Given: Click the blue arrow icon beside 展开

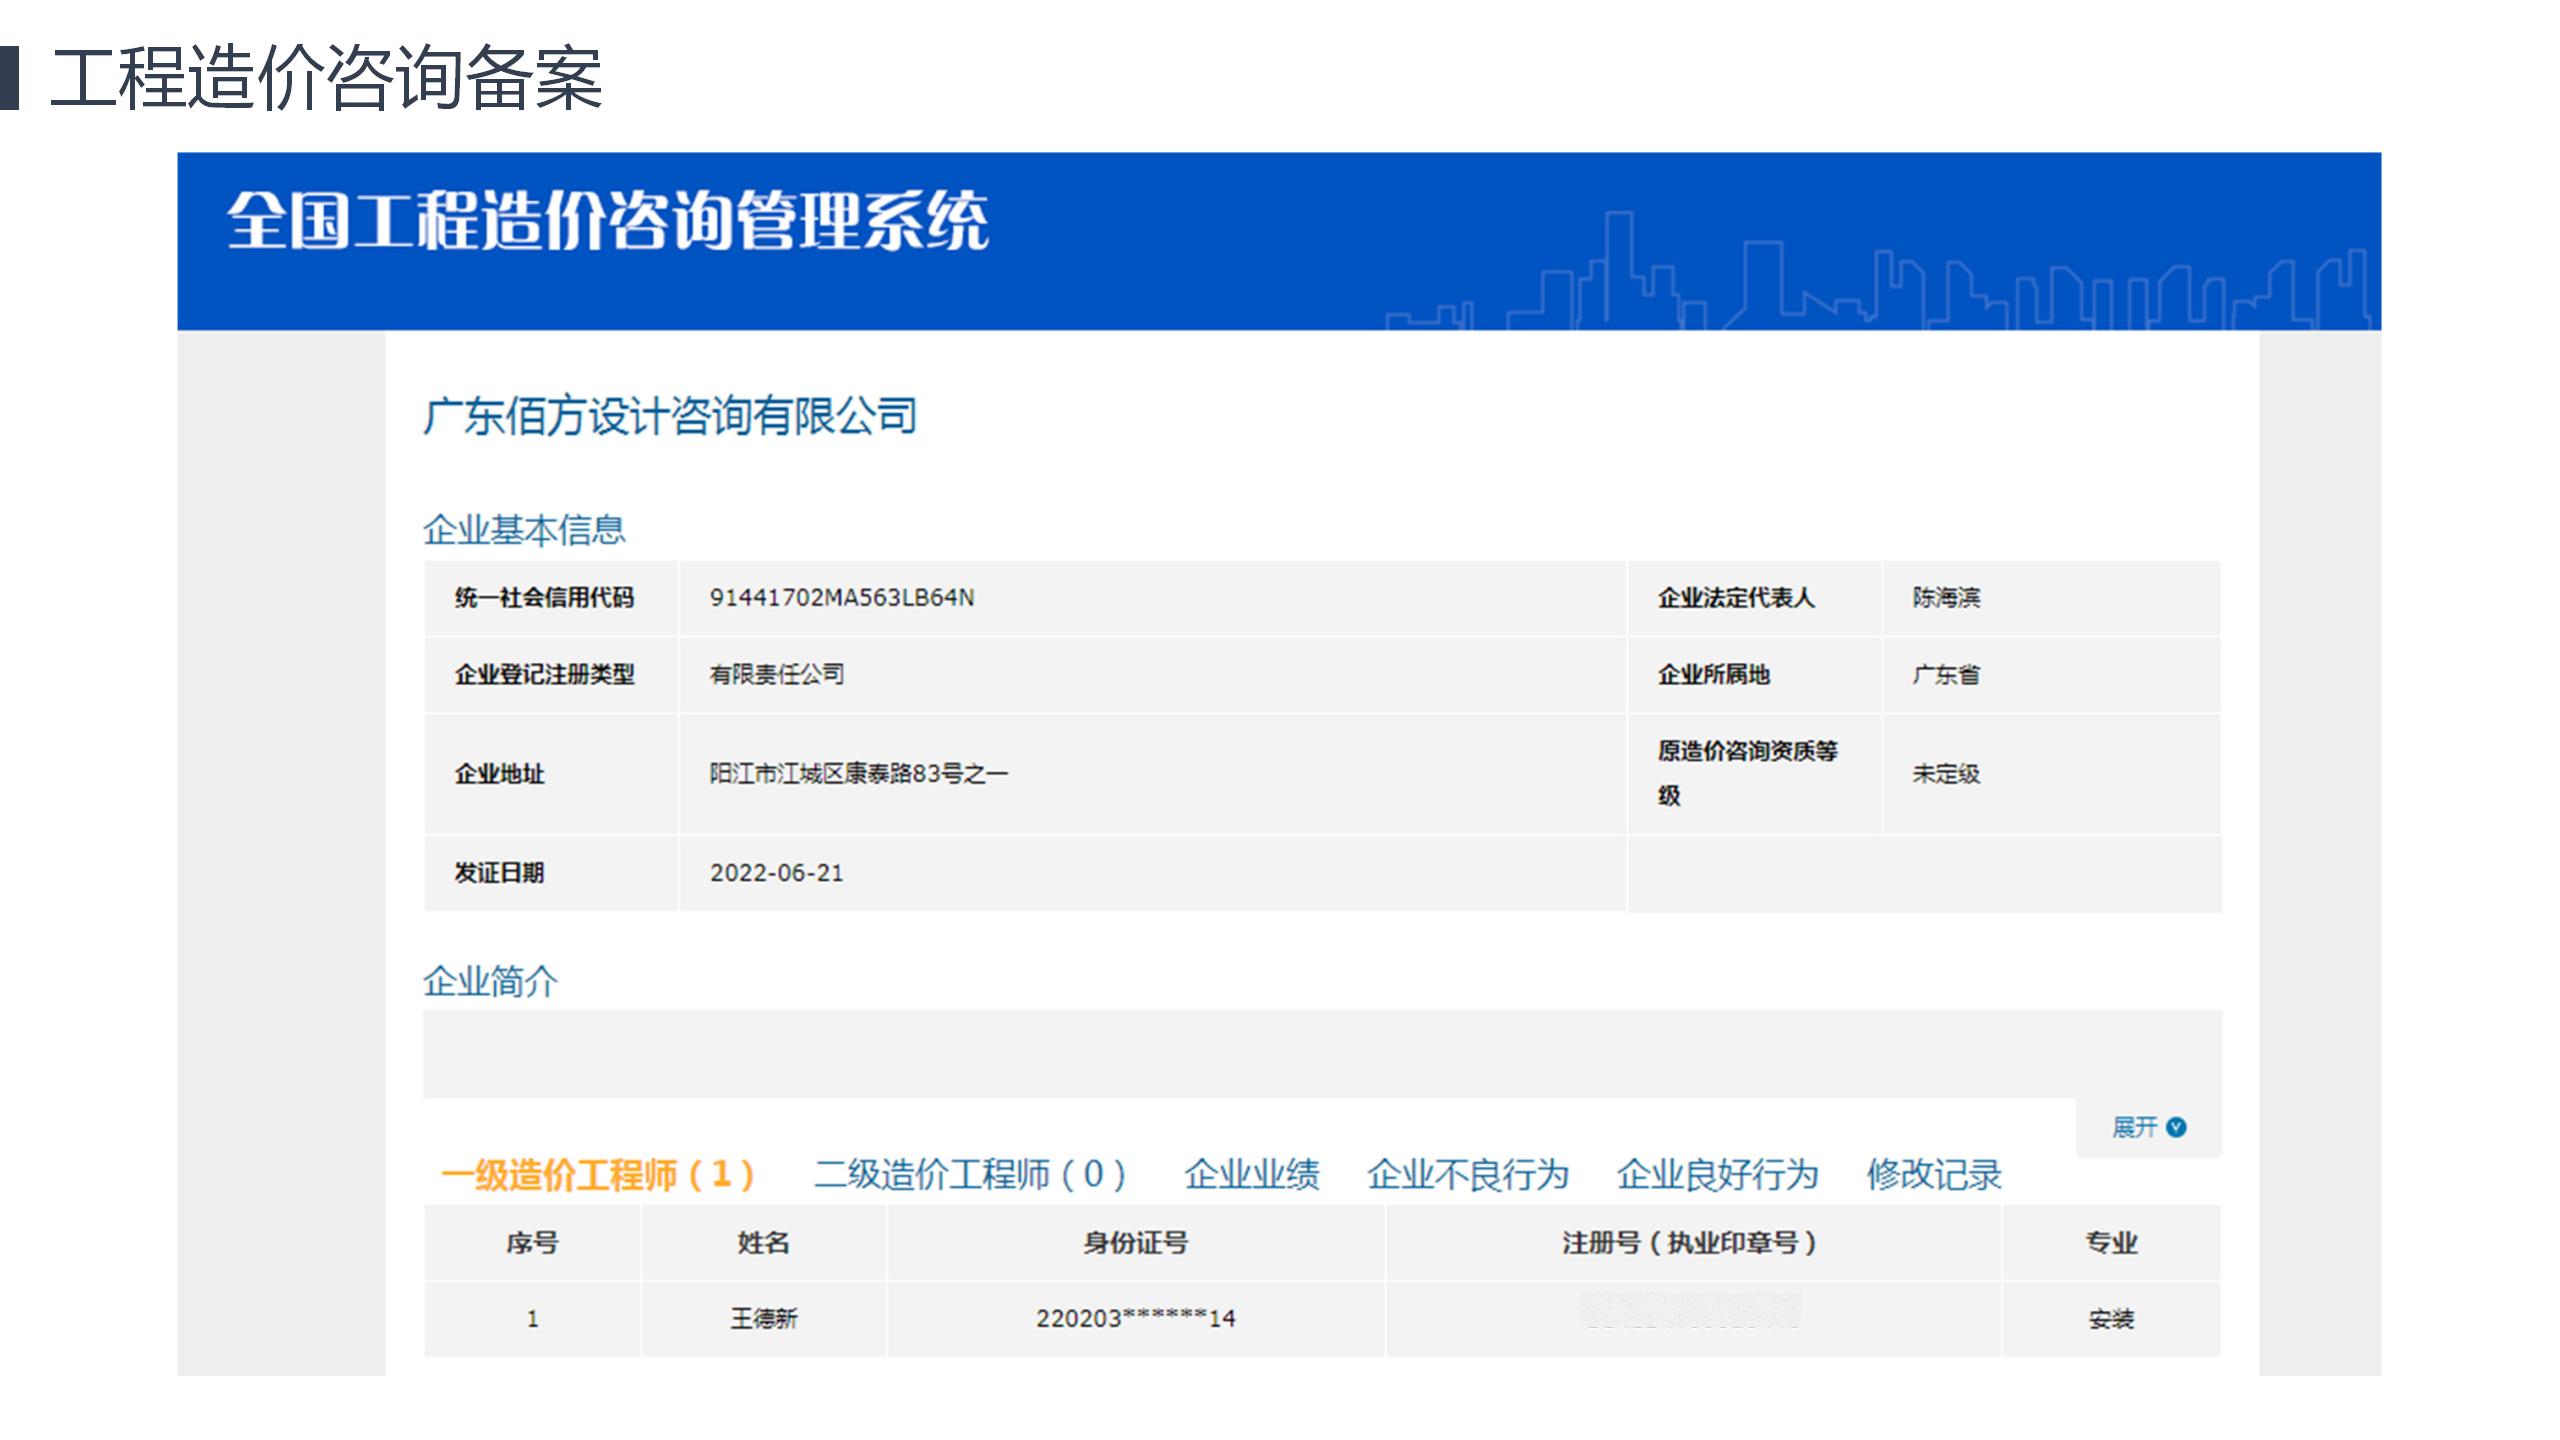Looking at the screenshot, I should click(2176, 1127).
